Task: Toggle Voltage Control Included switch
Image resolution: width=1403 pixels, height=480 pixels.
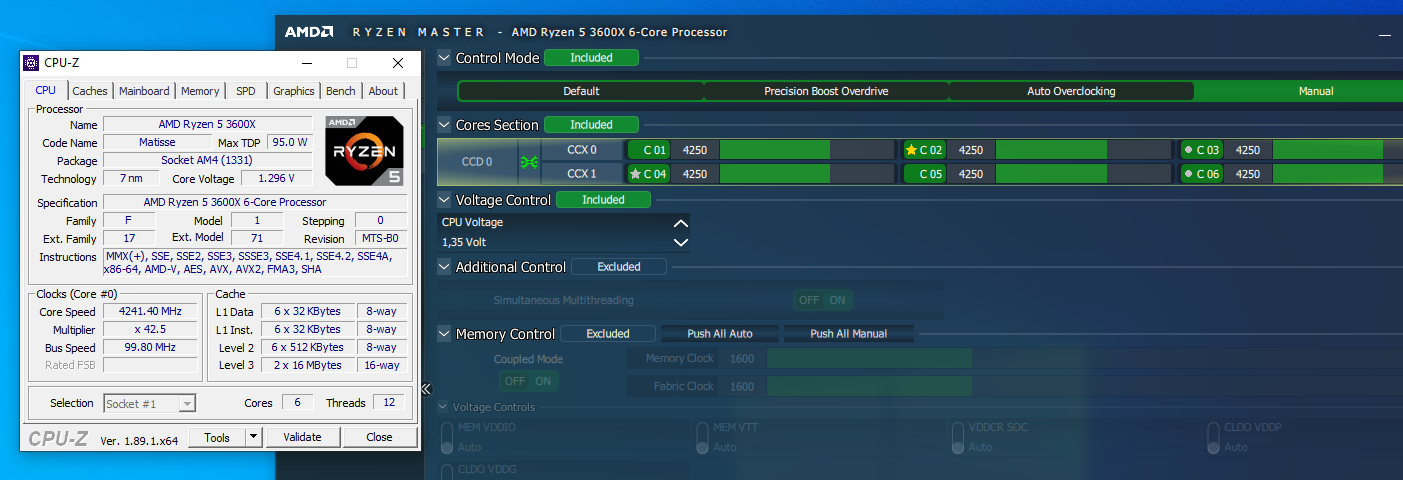Action: 603,200
